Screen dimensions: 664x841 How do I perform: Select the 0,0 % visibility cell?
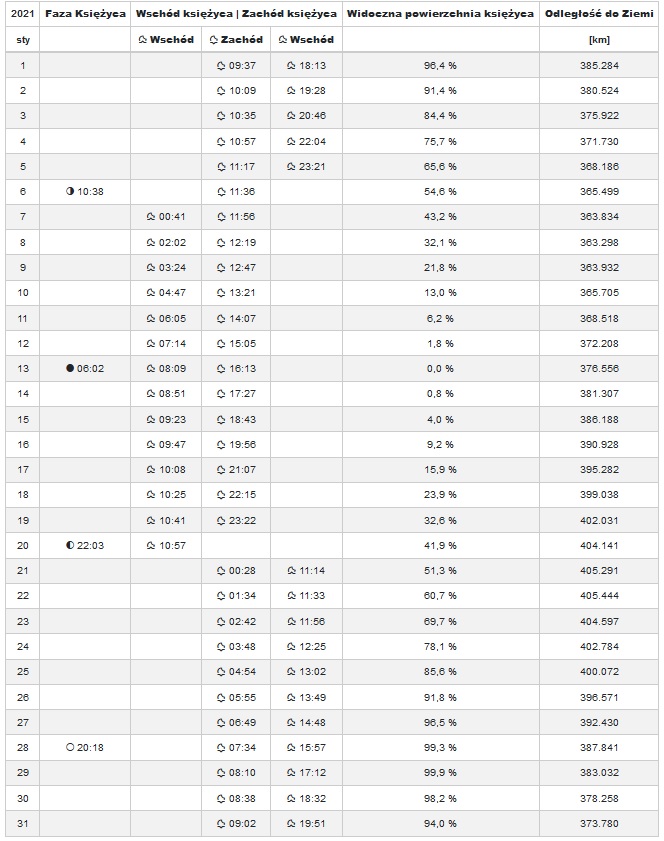[x=440, y=368]
